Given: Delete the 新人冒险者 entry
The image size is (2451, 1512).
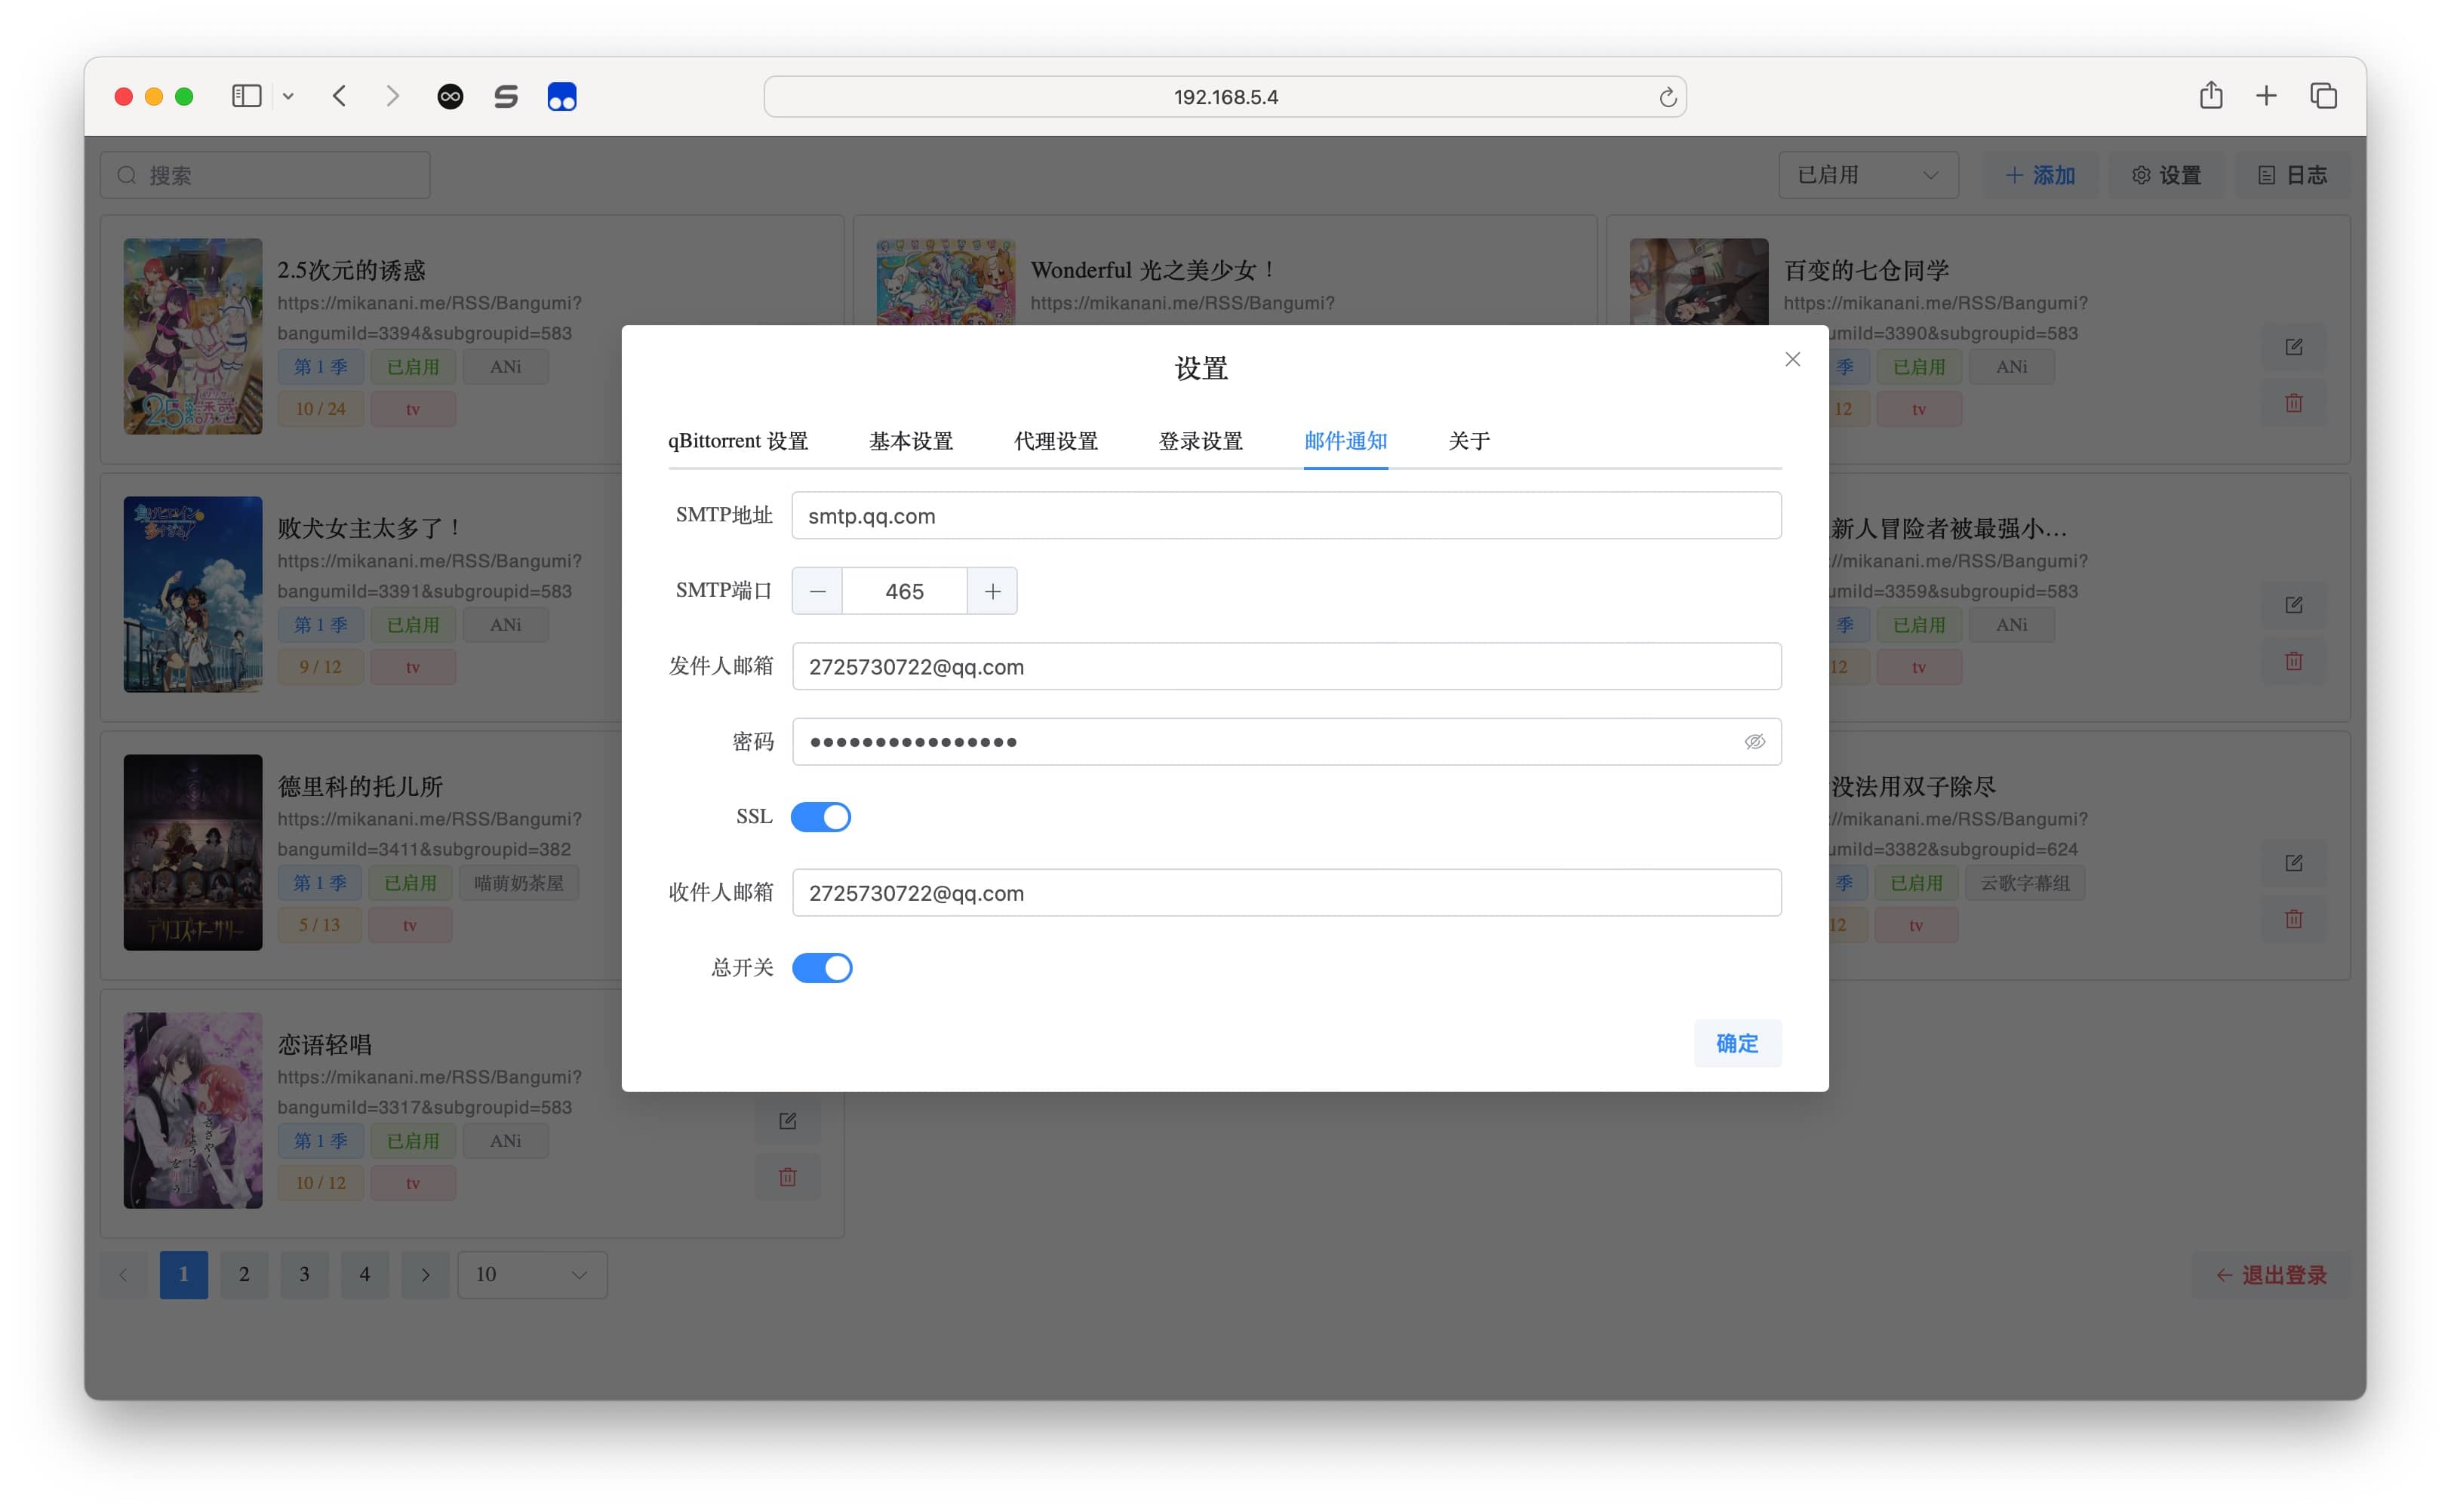Looking at the screenshot, I should [x=2293, y=661].
